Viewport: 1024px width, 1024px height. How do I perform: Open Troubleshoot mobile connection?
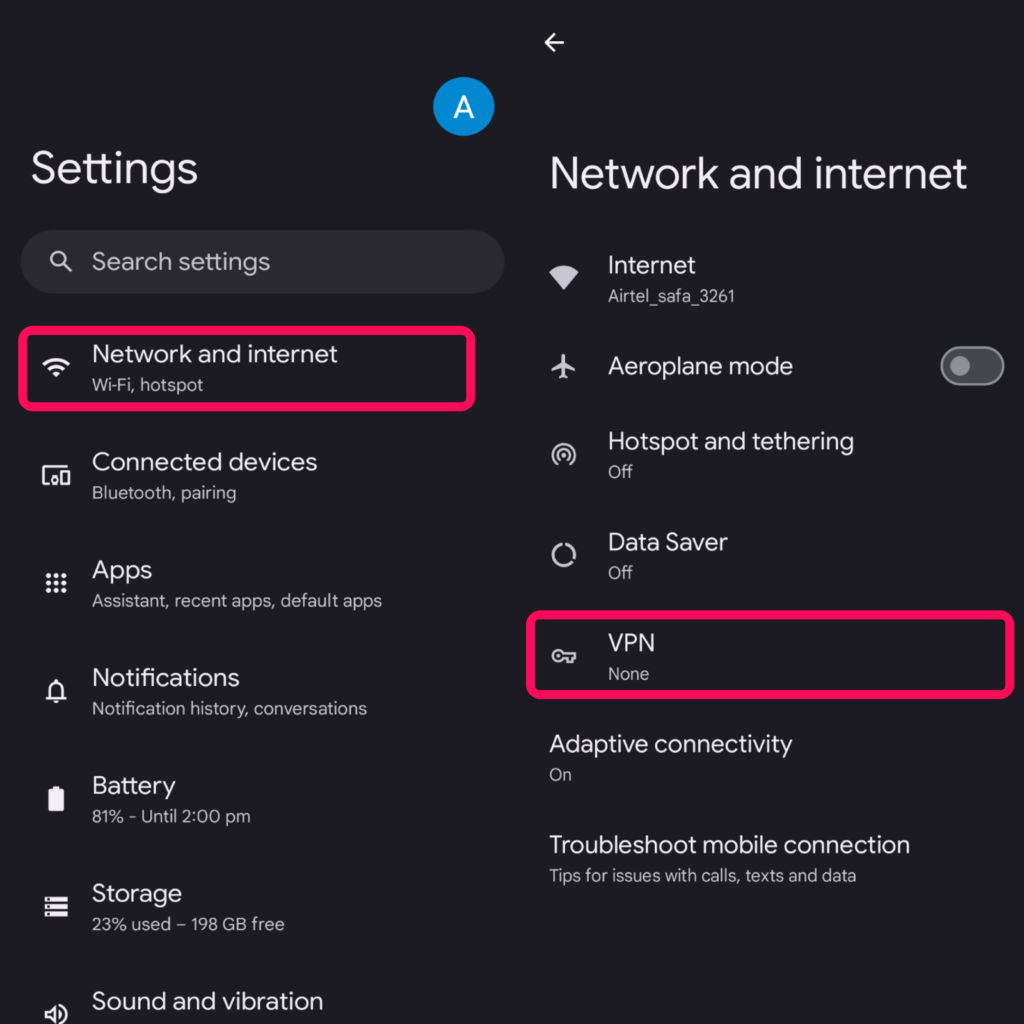pos(729,856)
